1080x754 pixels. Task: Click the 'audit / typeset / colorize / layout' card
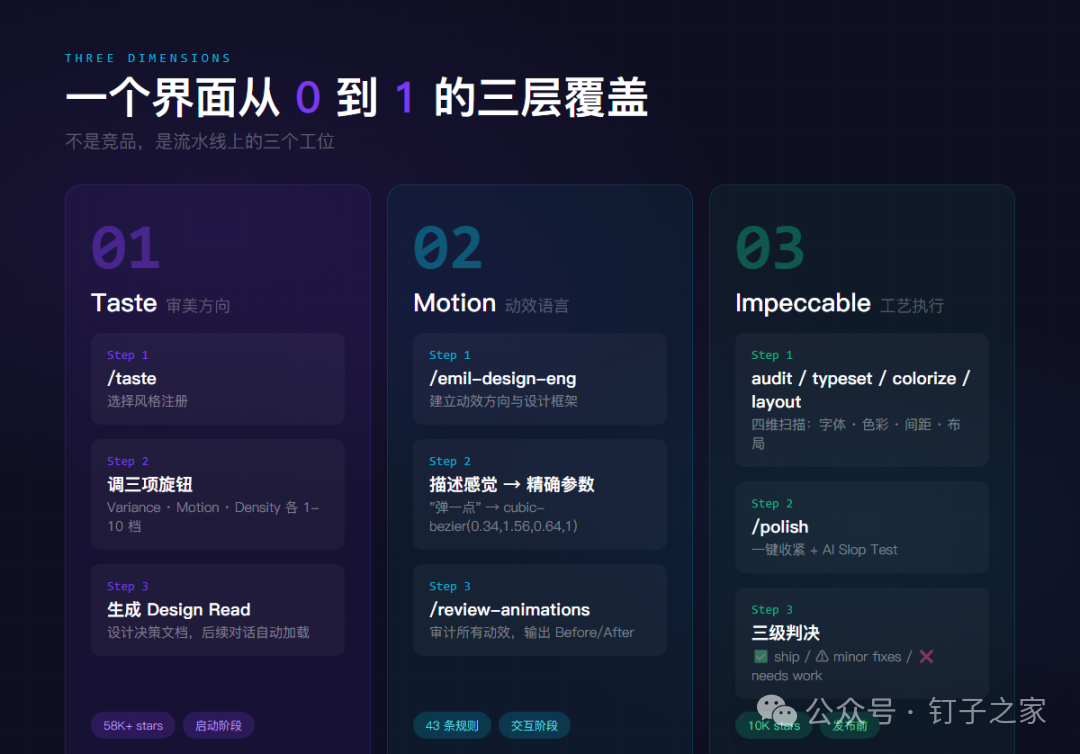click(x=862, y=400)
